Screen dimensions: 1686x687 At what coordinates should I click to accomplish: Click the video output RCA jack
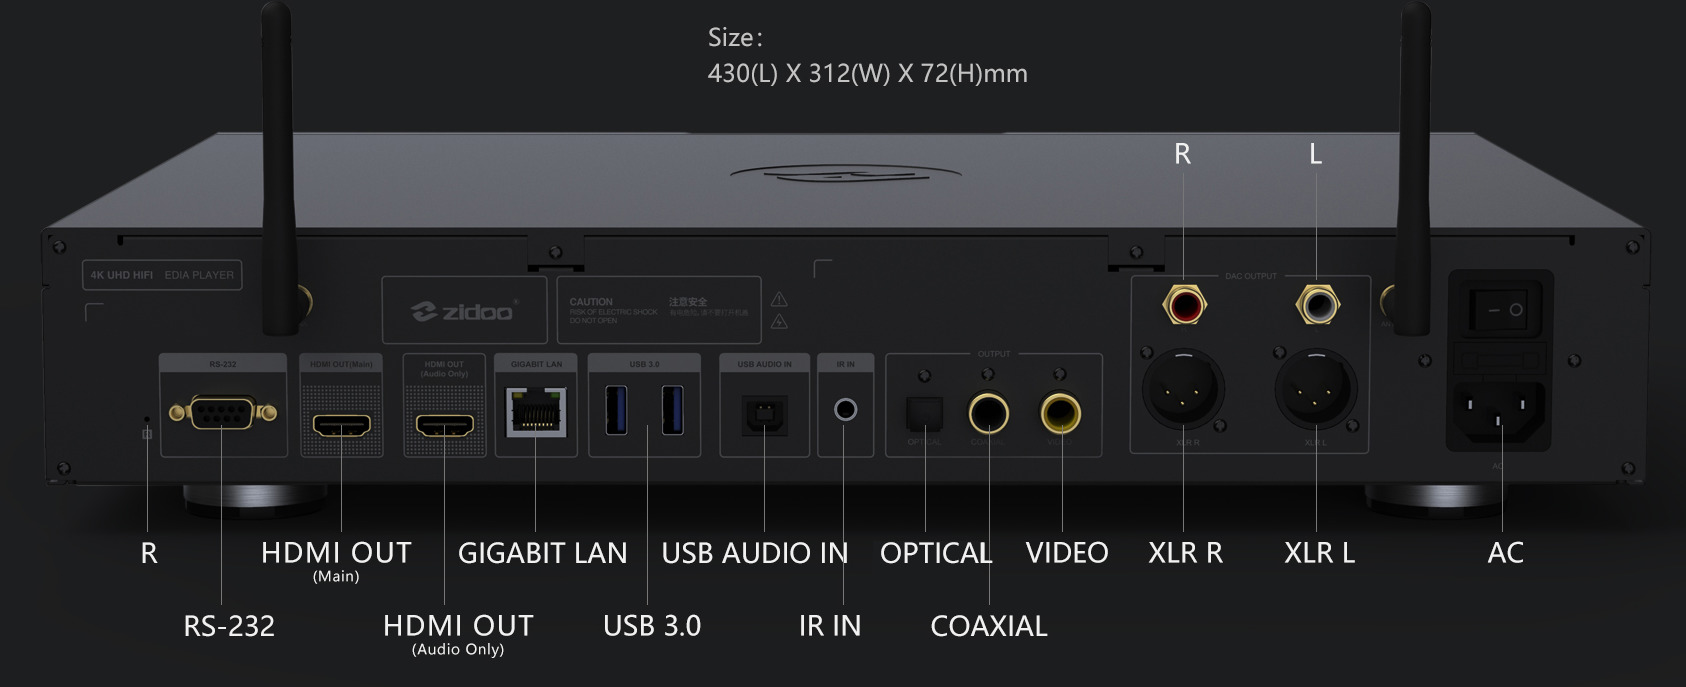pos(1061,412)
